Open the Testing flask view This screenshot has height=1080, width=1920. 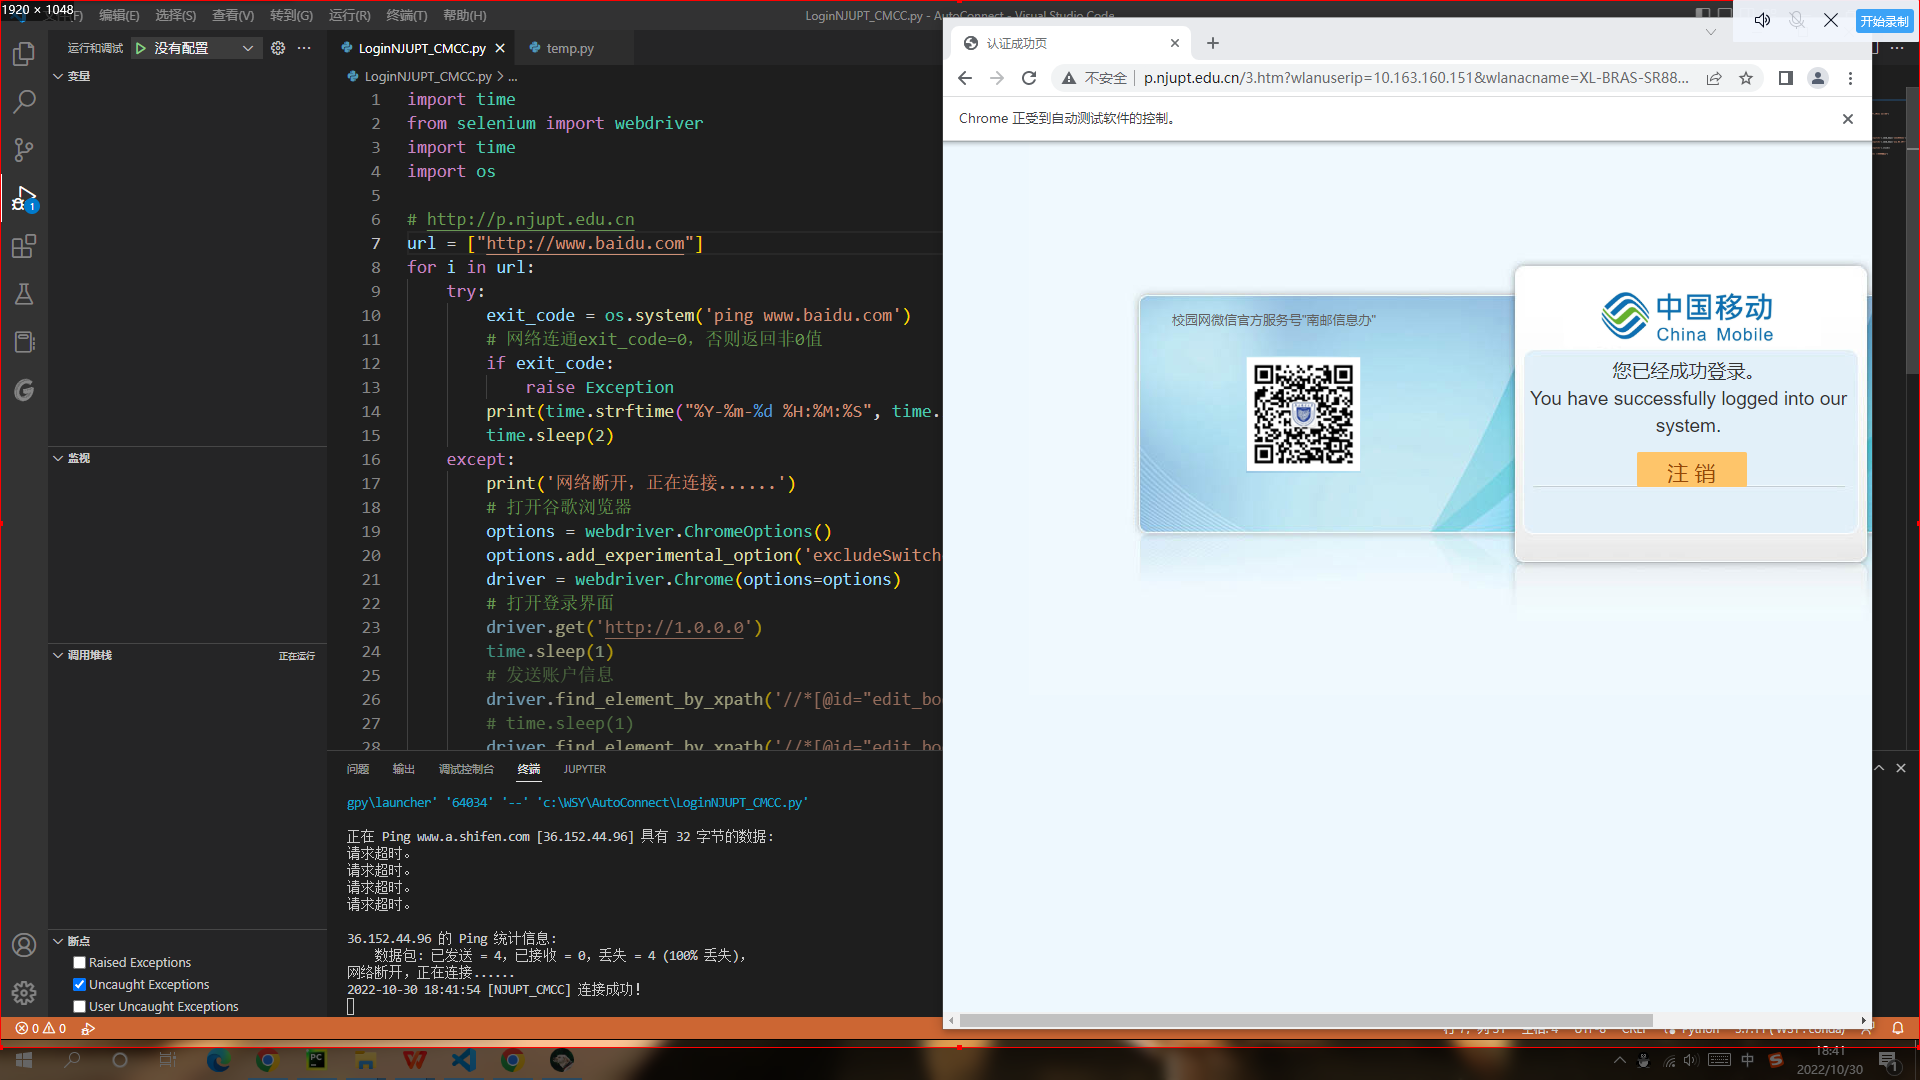[24, 294]
